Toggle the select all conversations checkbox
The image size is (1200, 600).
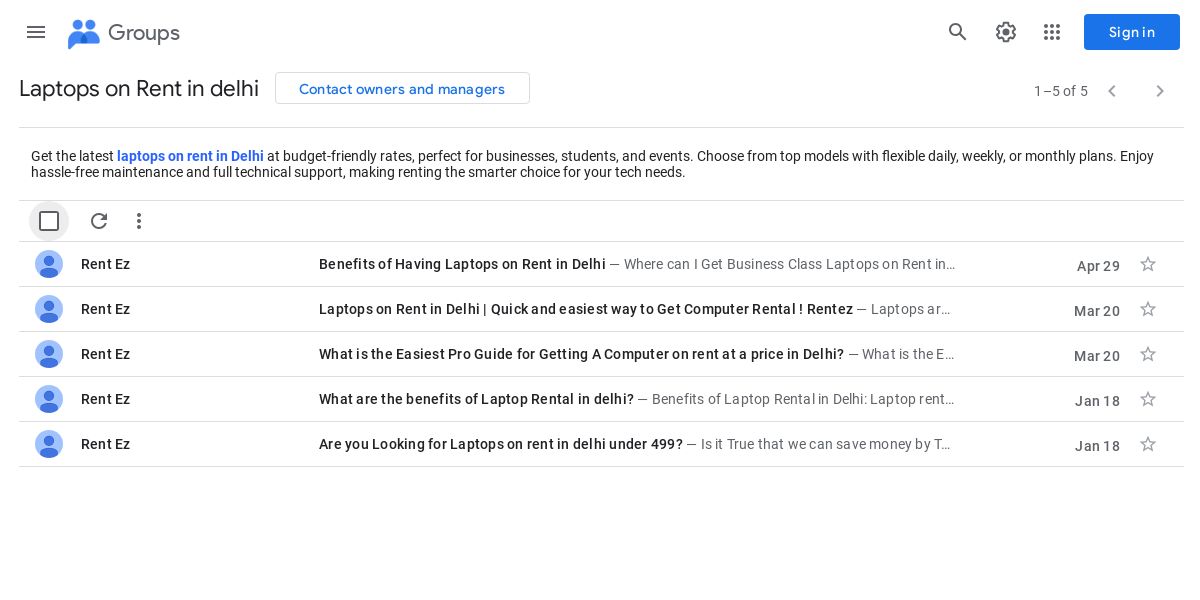click(49, 221)
